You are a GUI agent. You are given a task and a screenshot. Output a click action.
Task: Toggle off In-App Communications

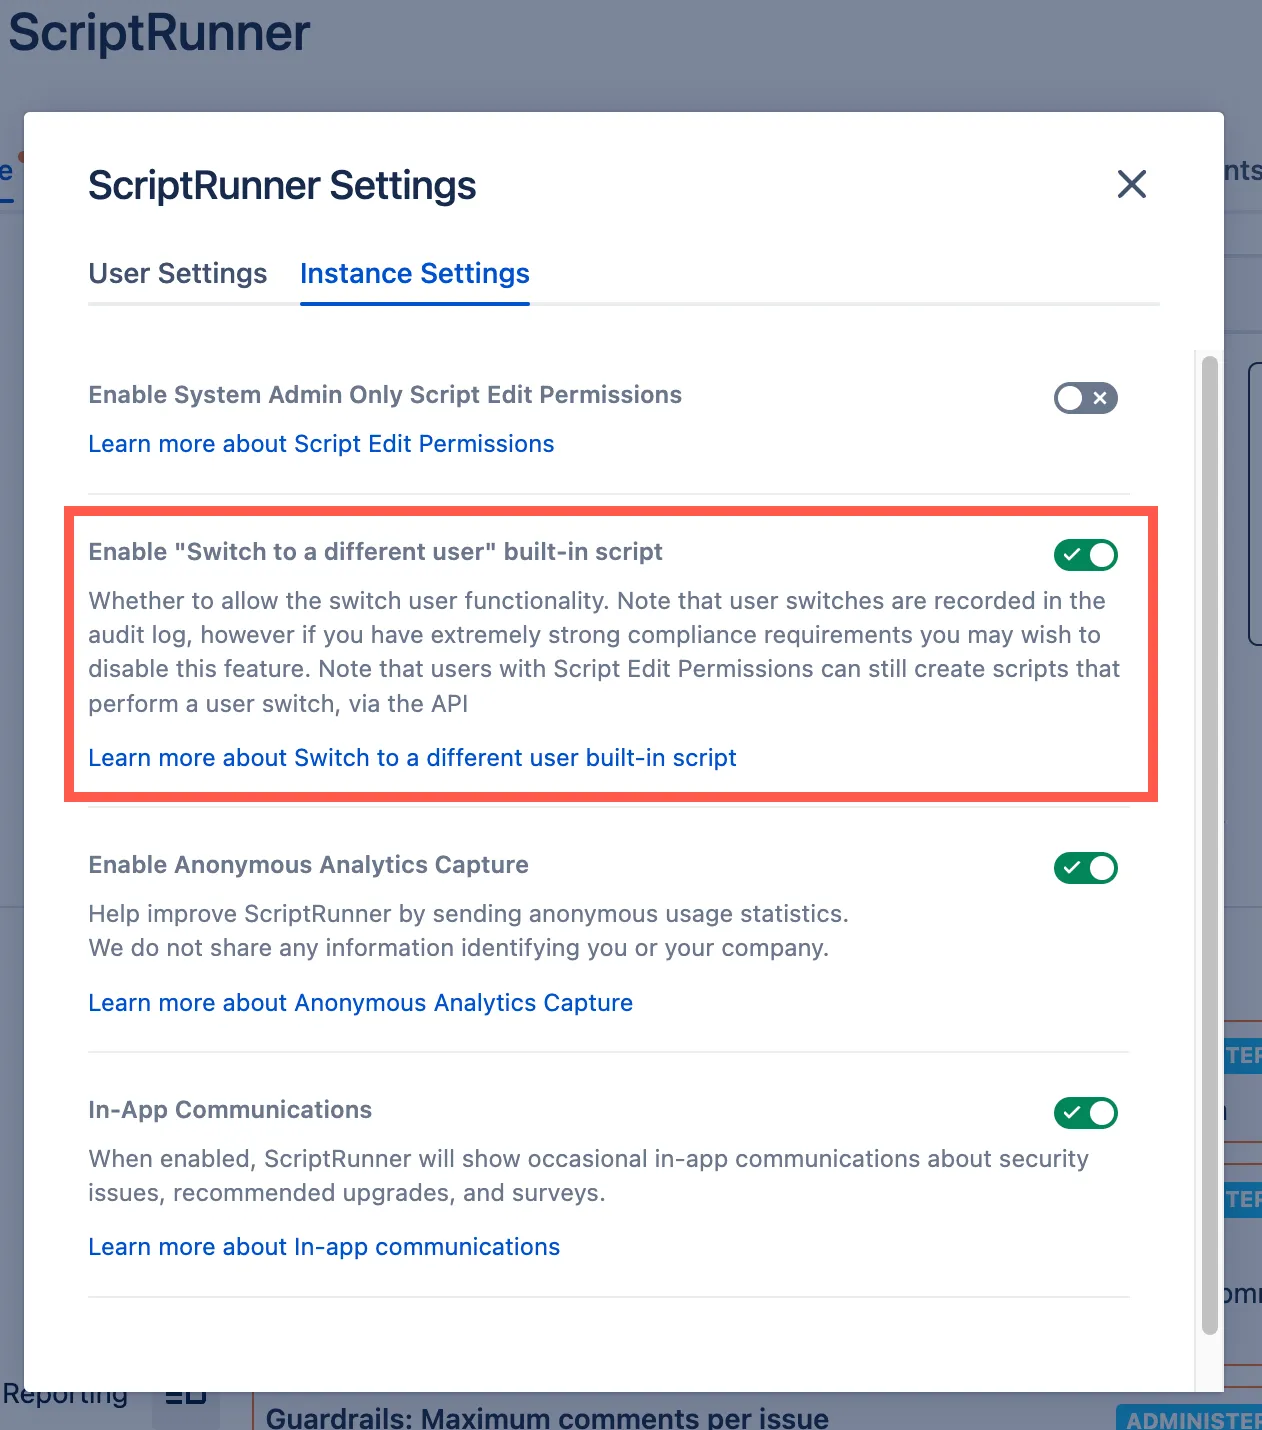pos(1085,1113)
